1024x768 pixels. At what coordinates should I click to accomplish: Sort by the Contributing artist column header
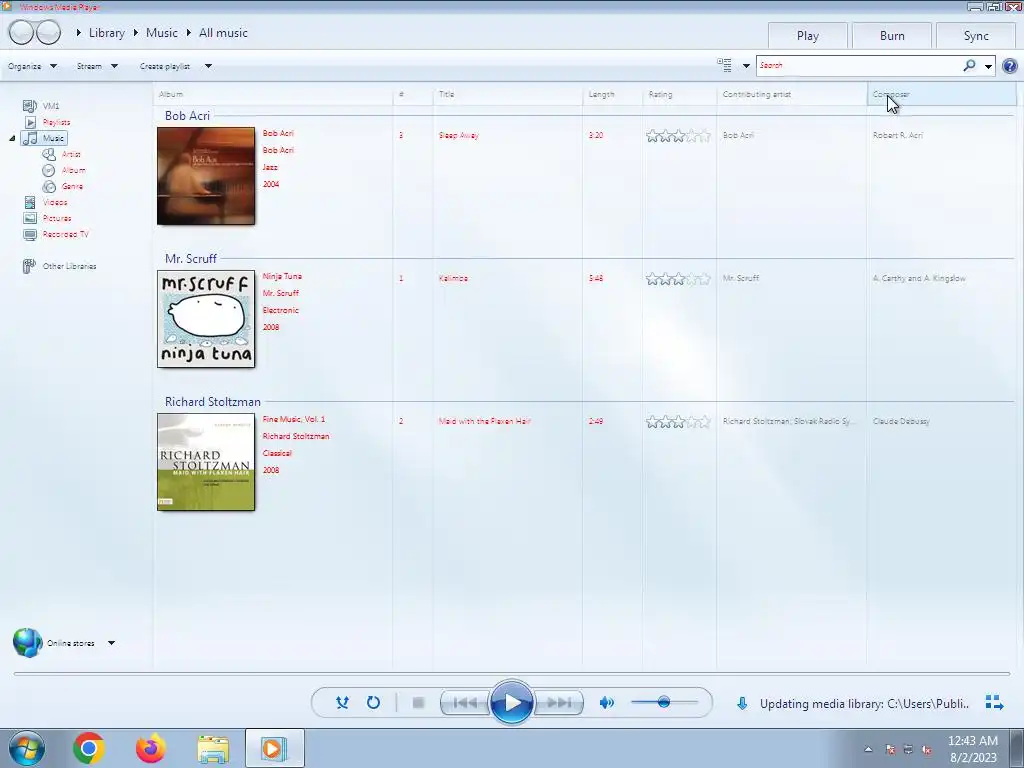pos(792,94)
